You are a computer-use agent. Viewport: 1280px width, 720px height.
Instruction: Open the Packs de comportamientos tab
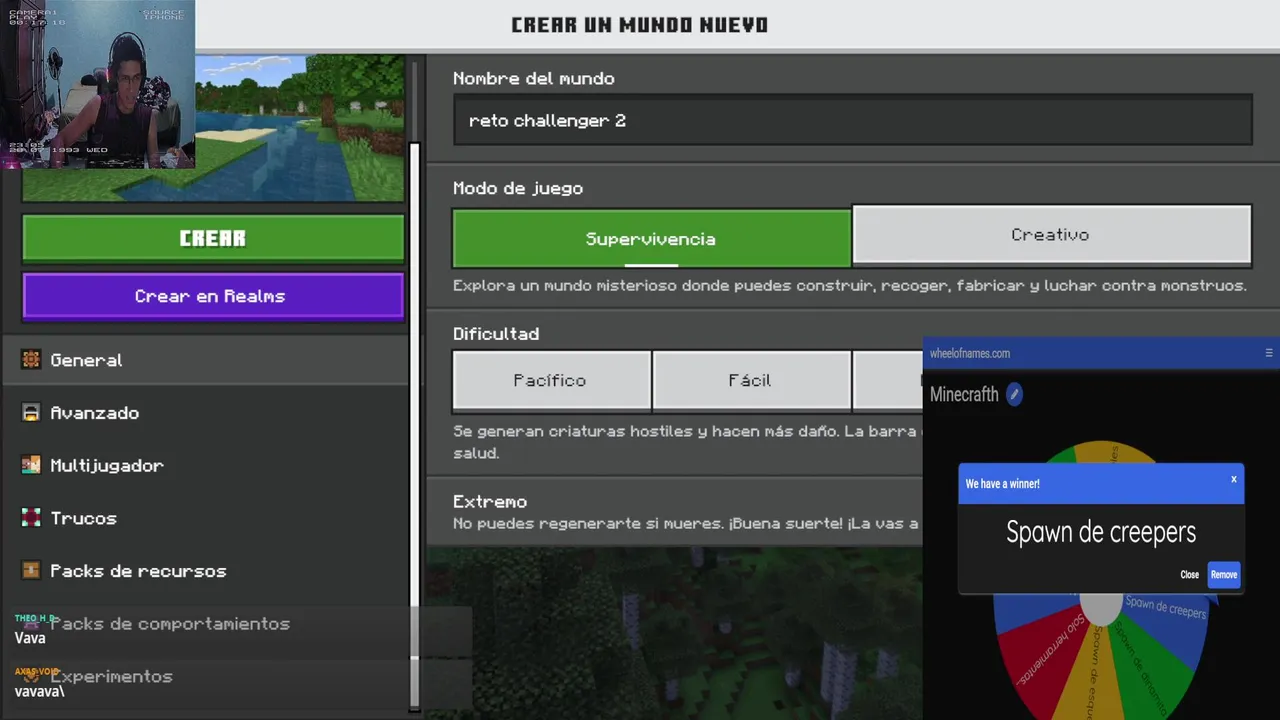(205, 623)
